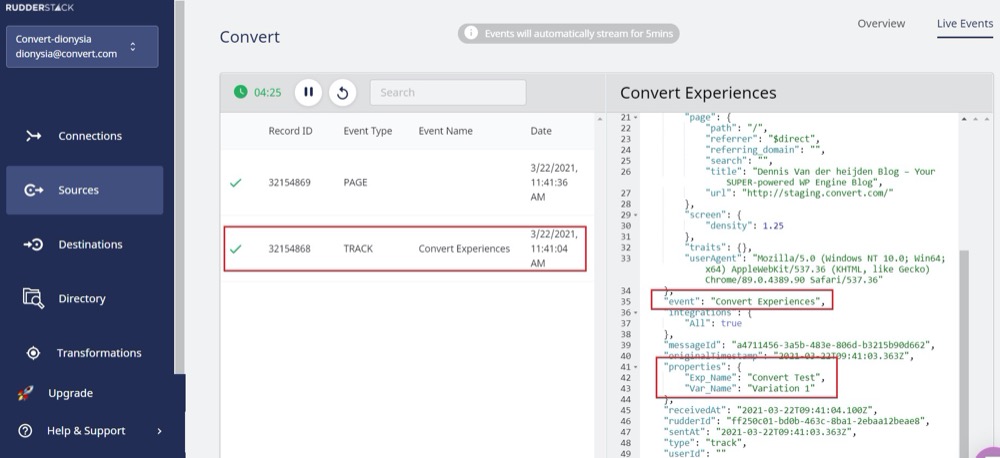Click the JSON panel scroll-up arrow
Viewport: 1000px width, 458px height.
[x=964, y=119]
